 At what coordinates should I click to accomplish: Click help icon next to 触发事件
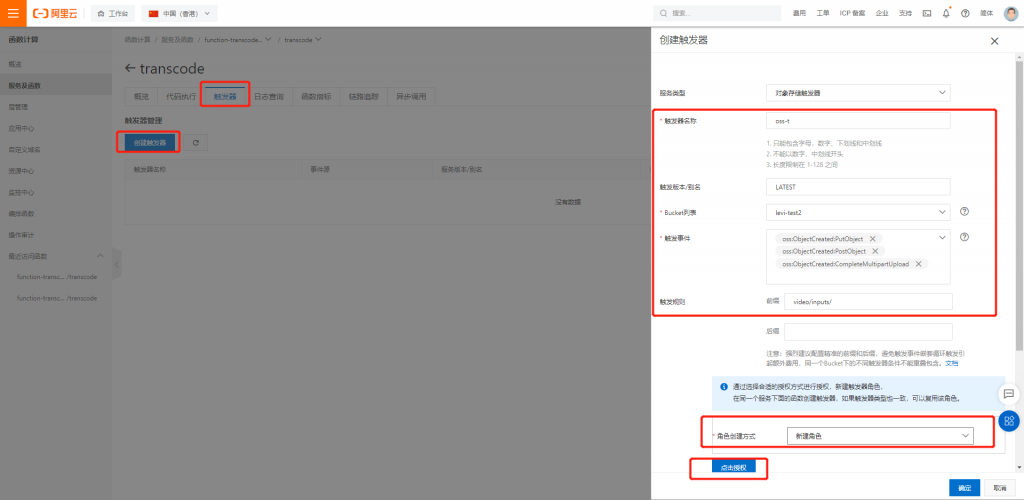coord(964,237)
